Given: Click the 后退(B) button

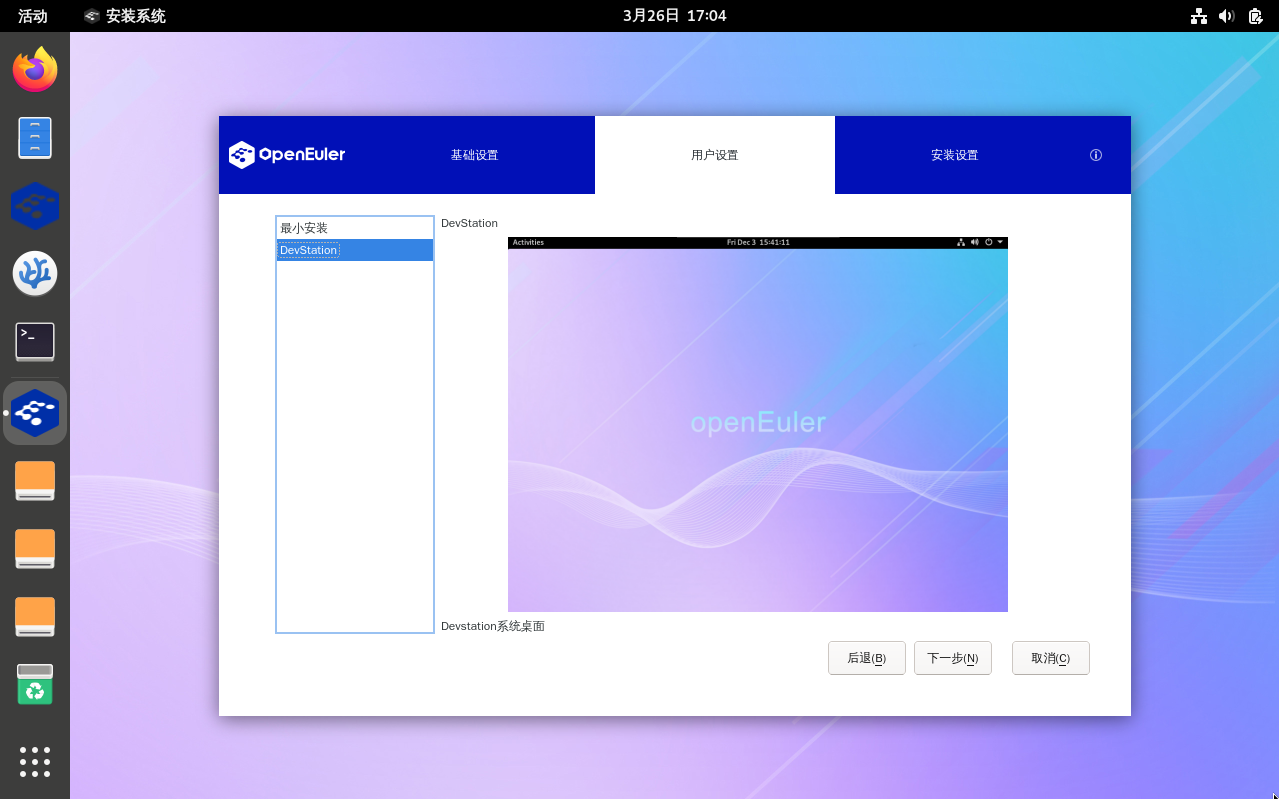Looking at the screenshot, I should pyautogui.click(x=866, y=658).
